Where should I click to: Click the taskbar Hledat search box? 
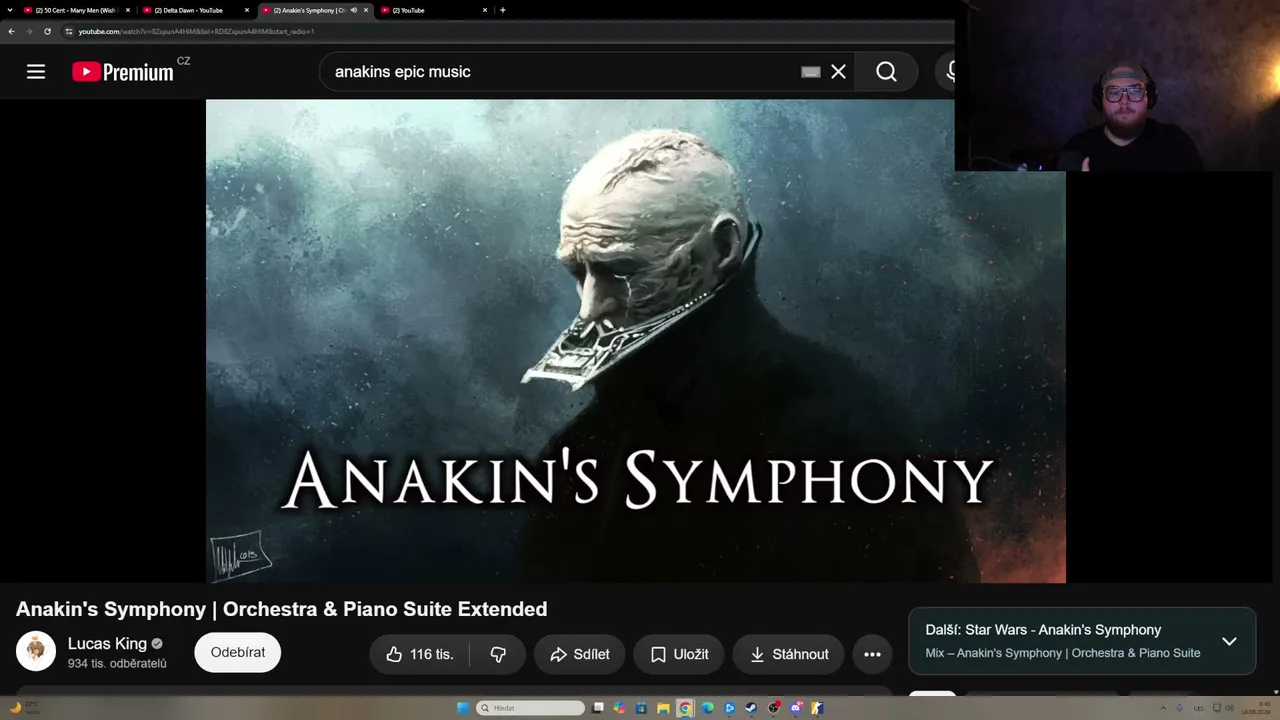[530, 708]
